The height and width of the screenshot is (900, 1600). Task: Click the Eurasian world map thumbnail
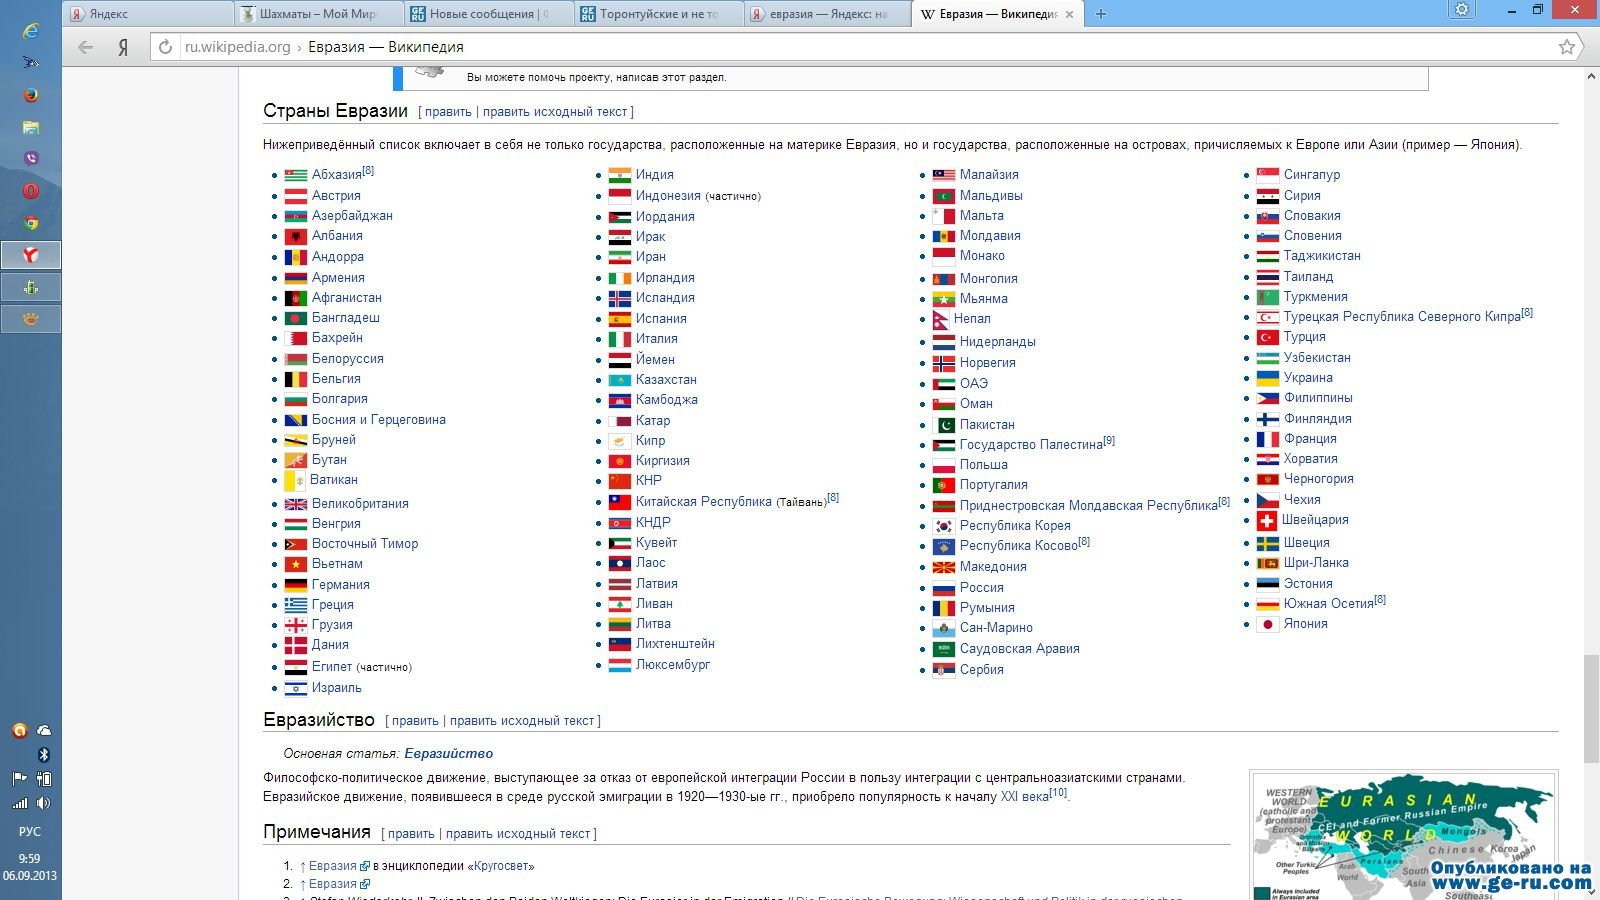1403,836
